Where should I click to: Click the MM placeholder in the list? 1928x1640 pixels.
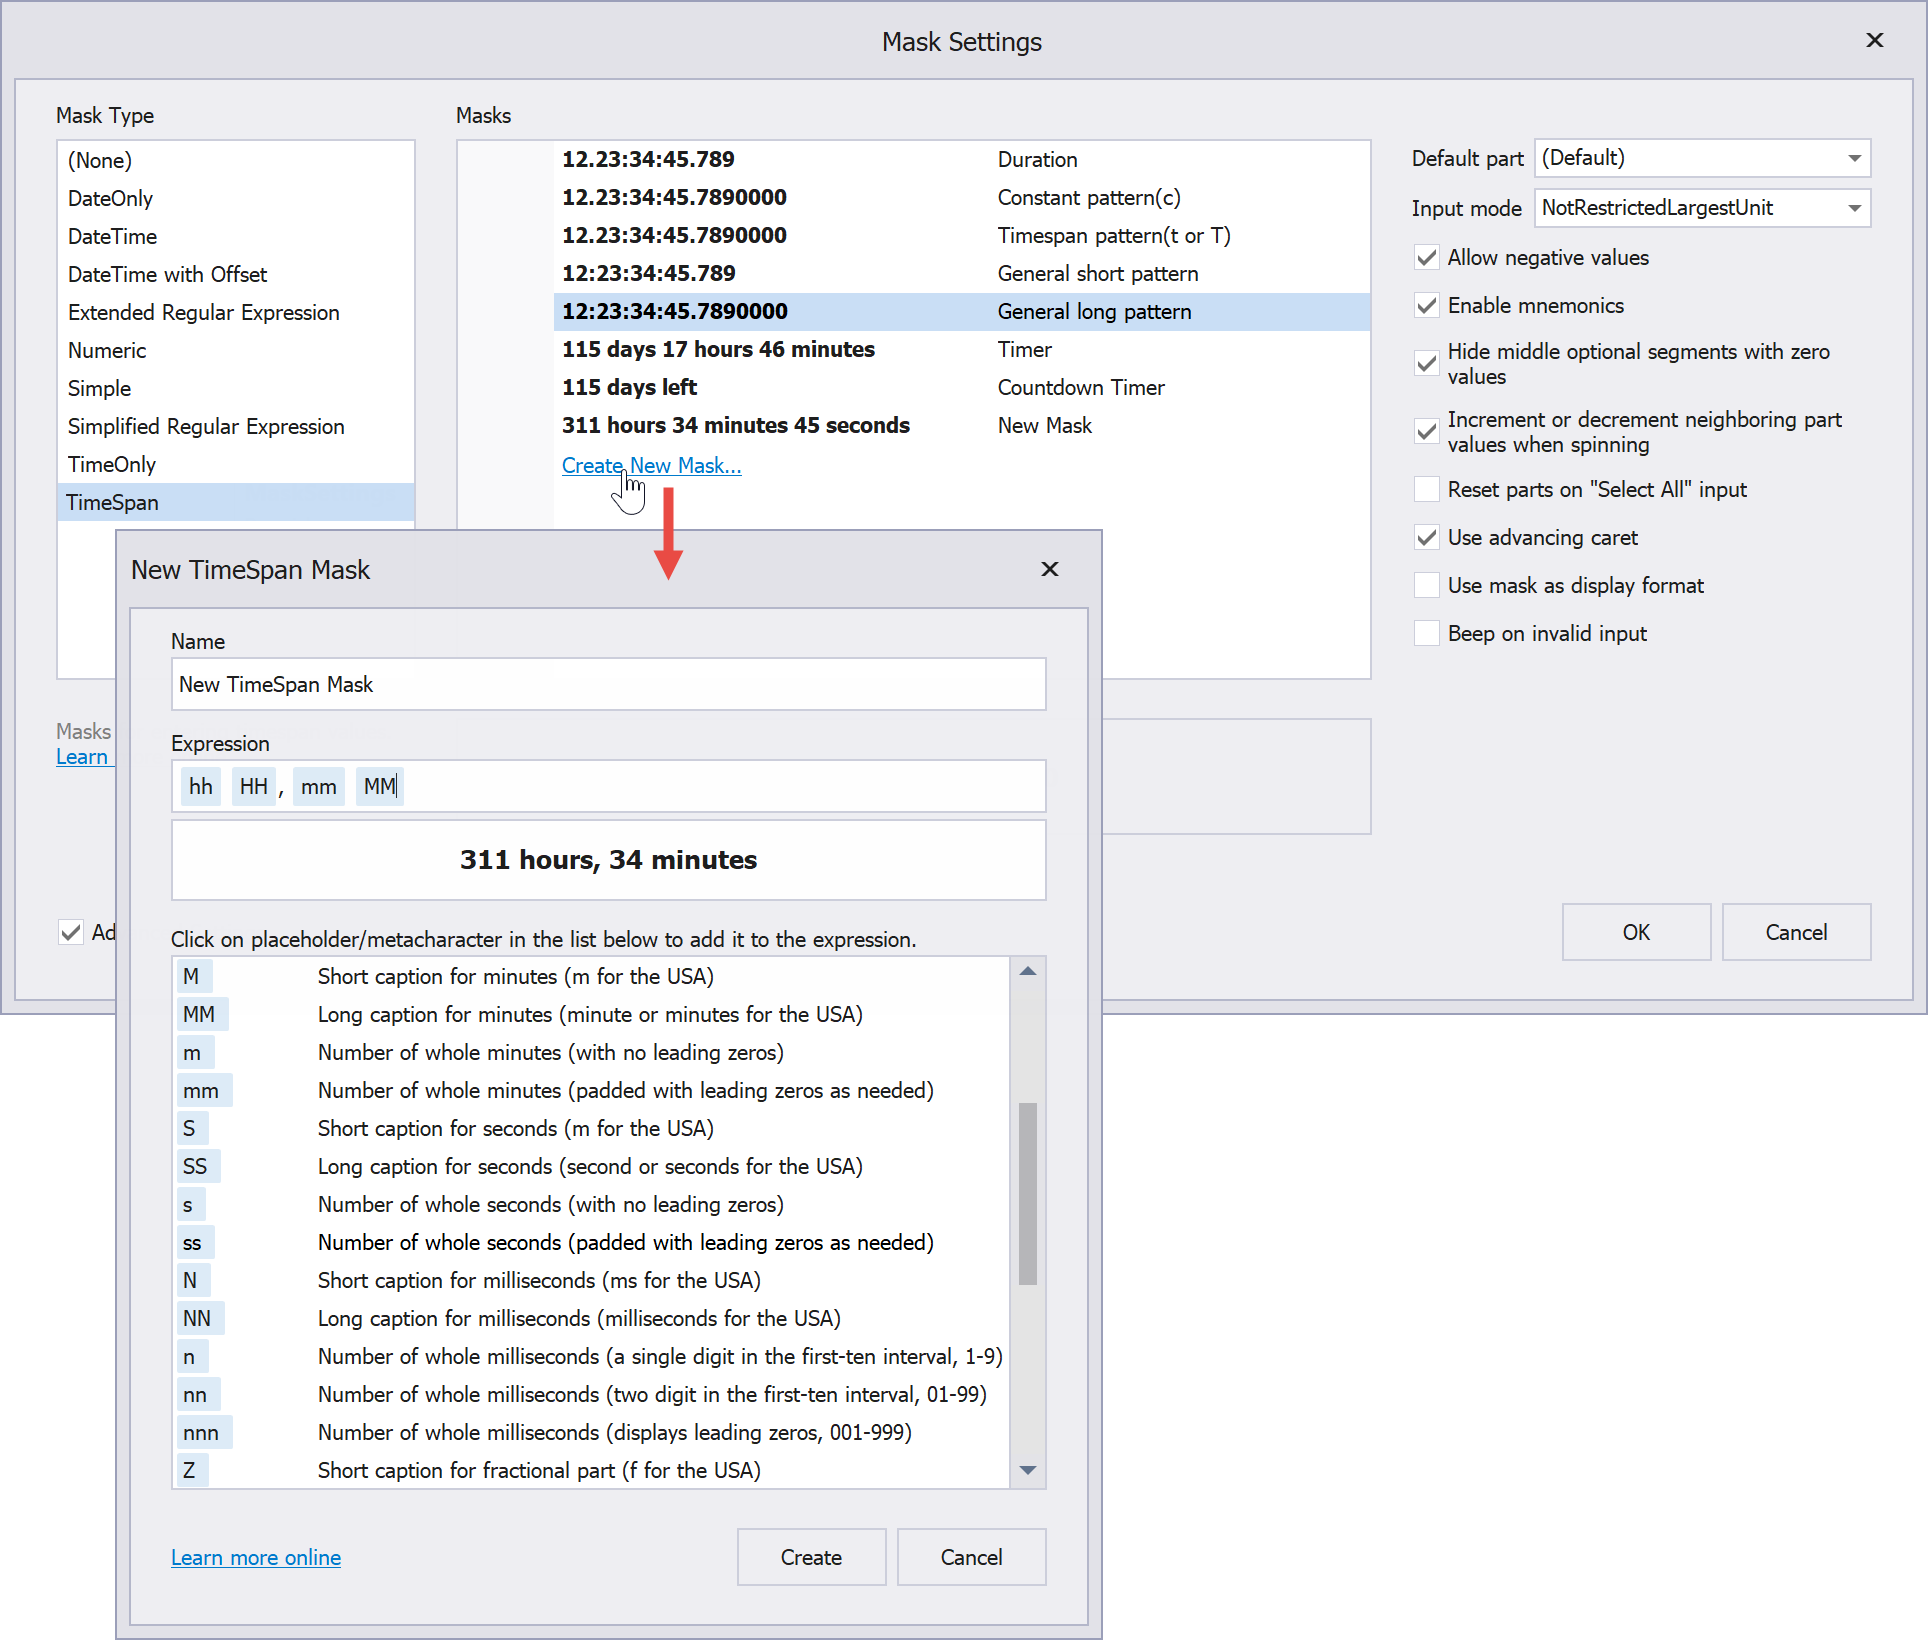199,1014
